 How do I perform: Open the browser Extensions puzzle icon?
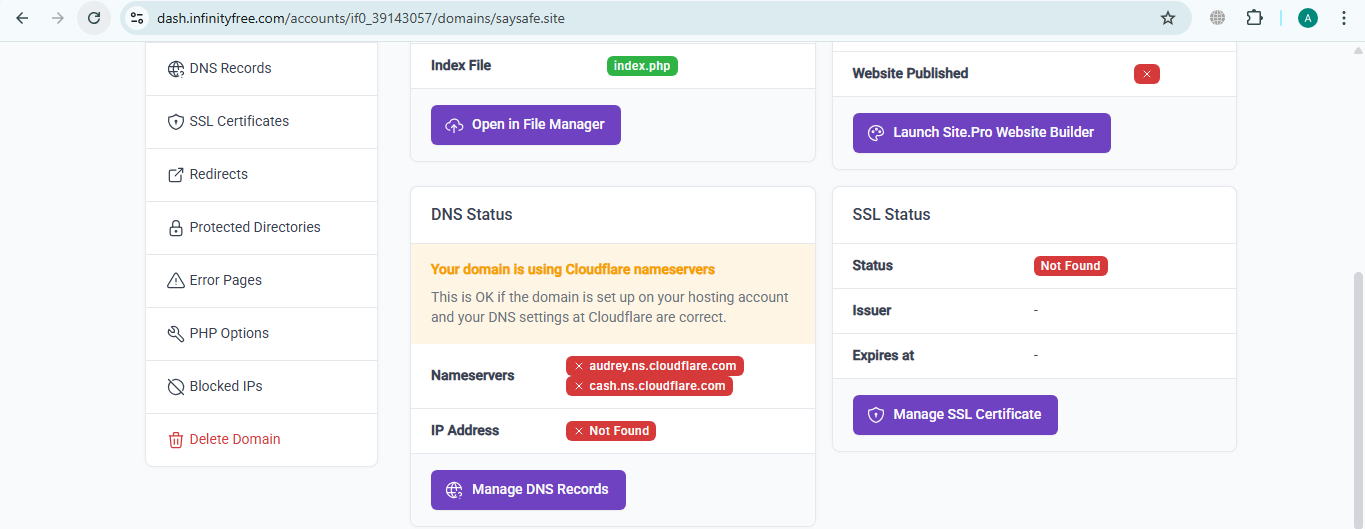click(x=1254, y=18)
